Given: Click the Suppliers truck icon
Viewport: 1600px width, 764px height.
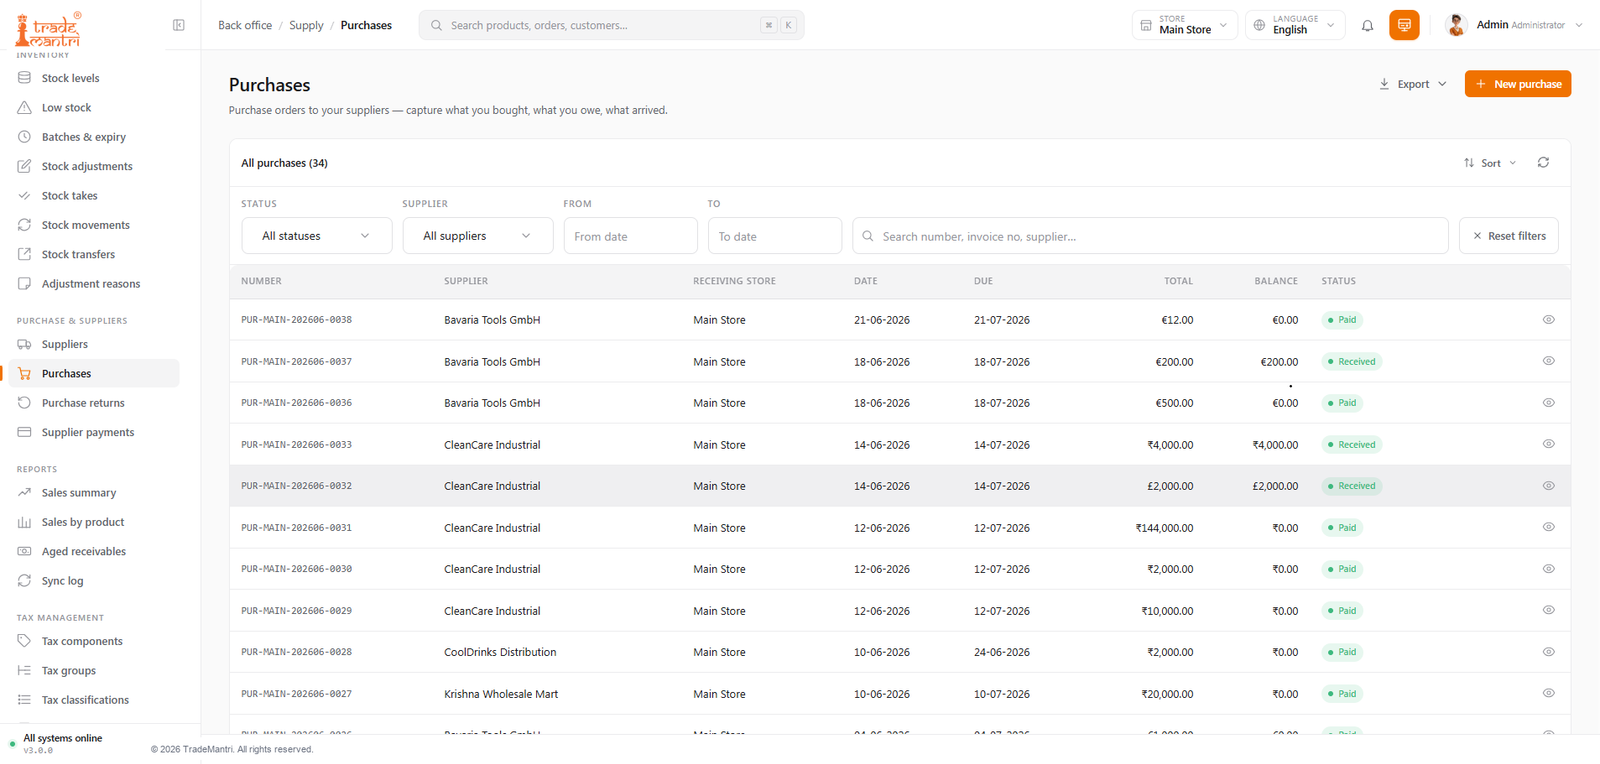Looking at the screenshot, I should tap(24, 344).
